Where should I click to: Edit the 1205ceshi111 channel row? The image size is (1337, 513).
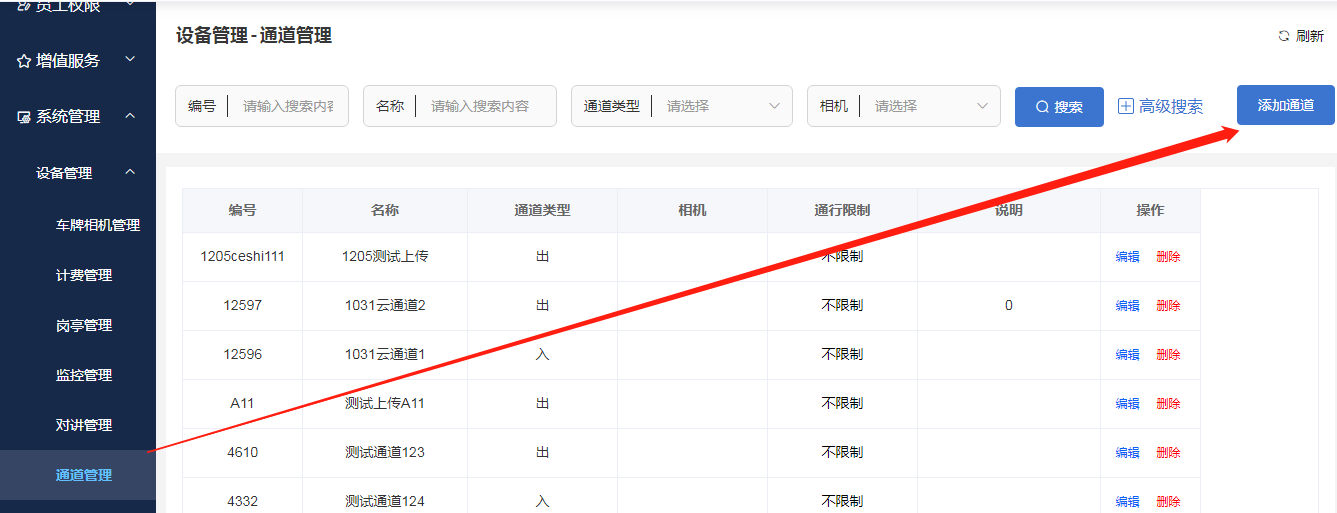coord(1127,257)
